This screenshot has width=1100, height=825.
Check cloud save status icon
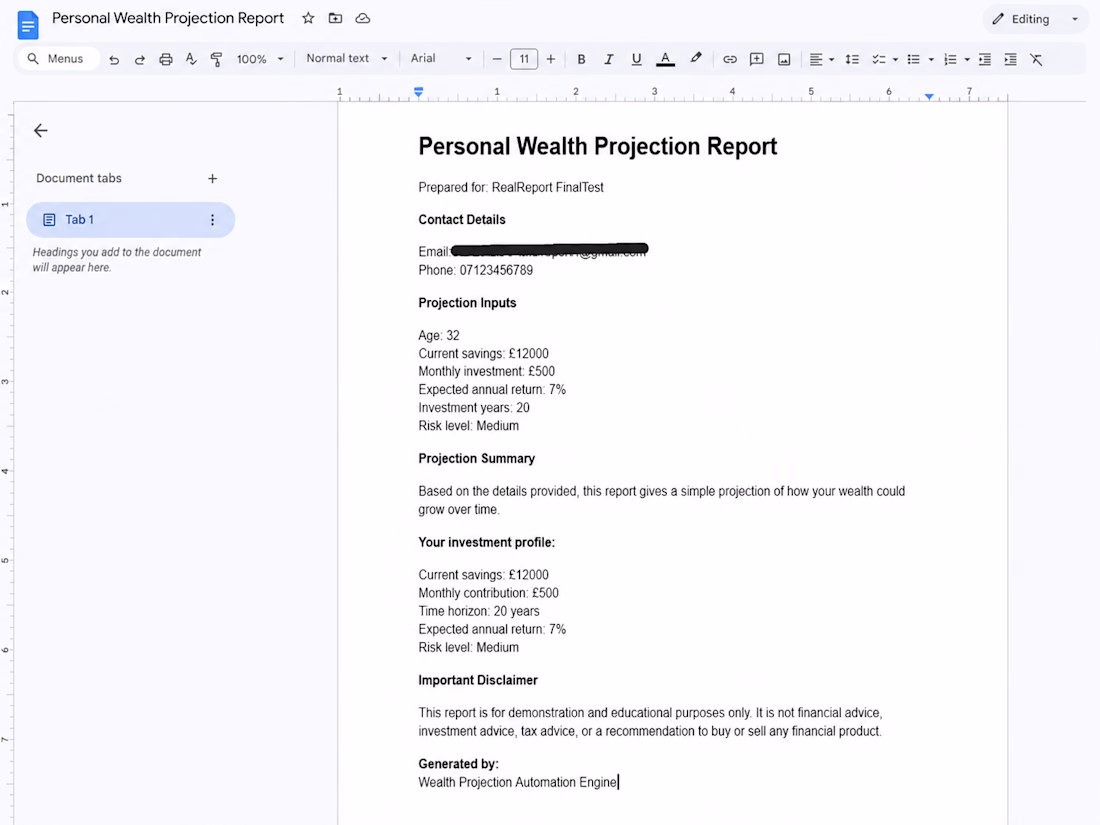pos(363,18)
